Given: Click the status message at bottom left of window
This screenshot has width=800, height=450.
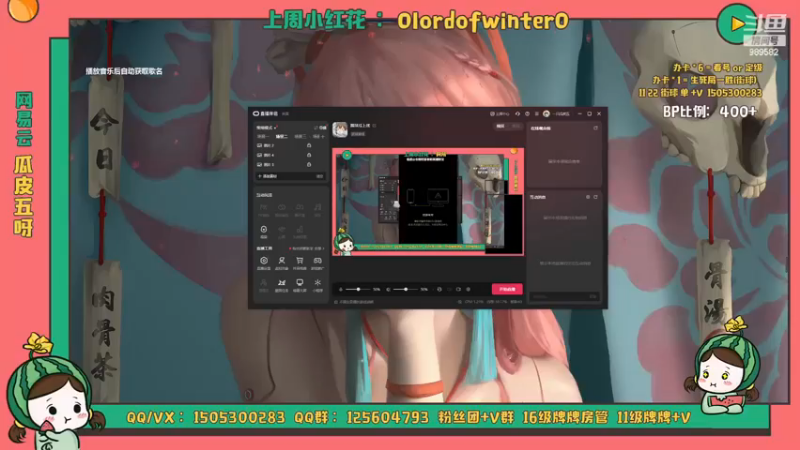Looking at the screenshot, I should click(x=354, y=302).
